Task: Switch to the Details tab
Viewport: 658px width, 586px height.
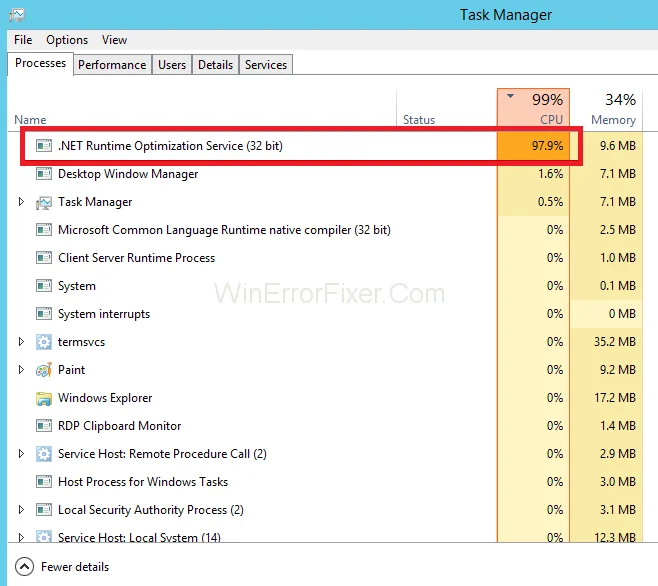Action: tap(215, 65)
